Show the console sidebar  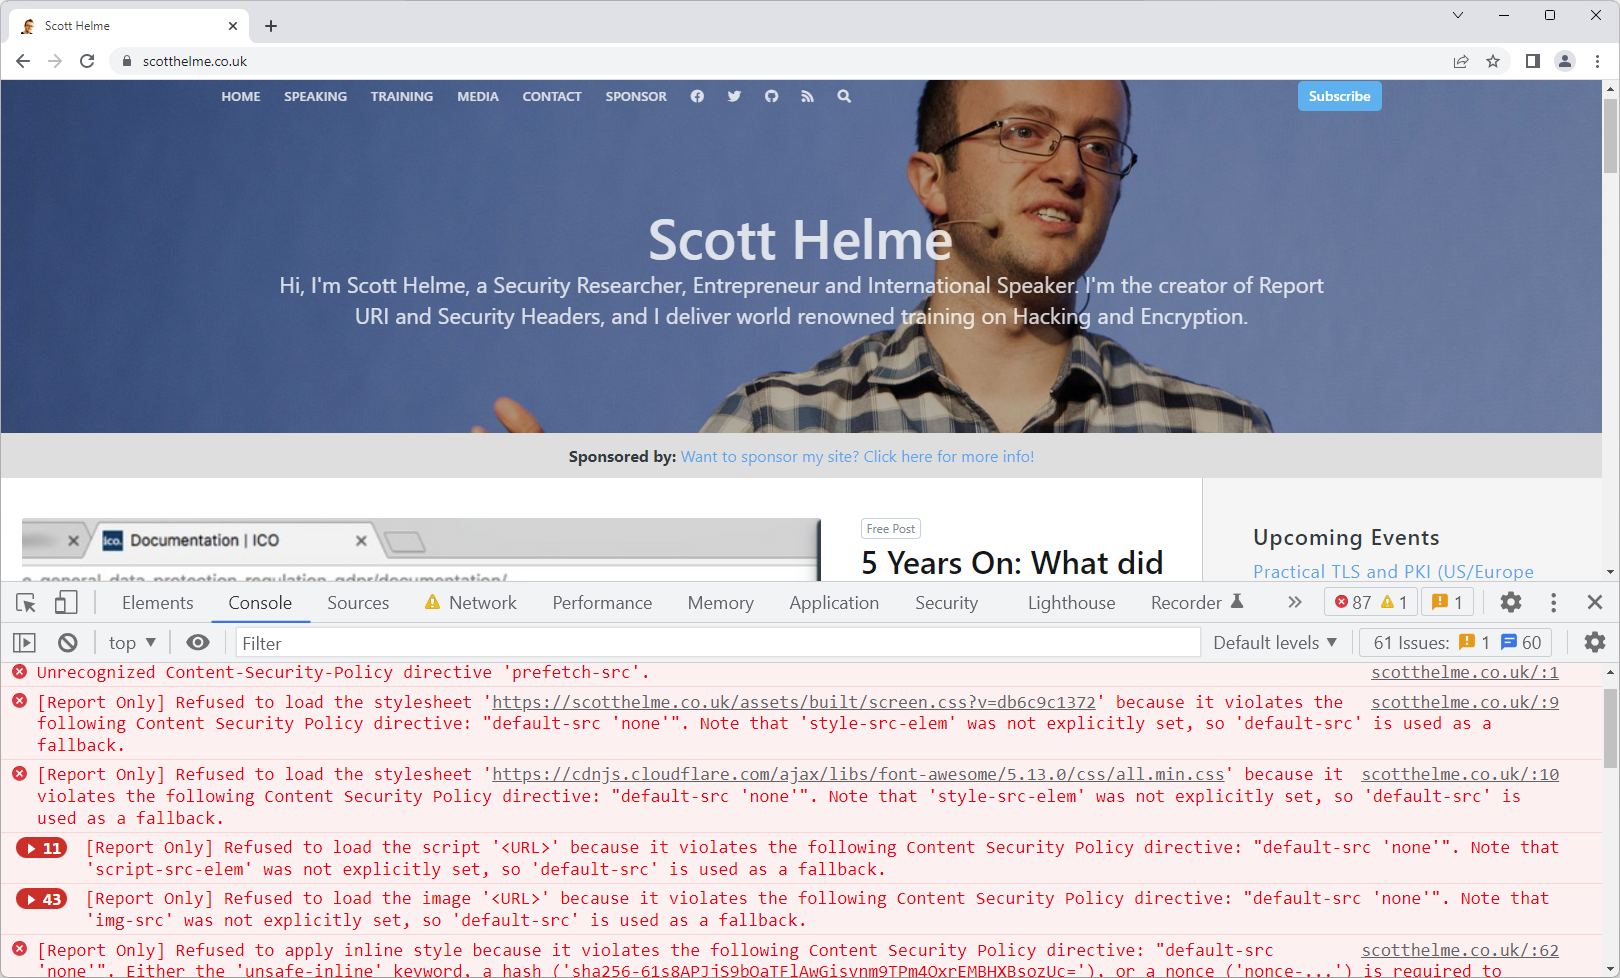point(24,642)
